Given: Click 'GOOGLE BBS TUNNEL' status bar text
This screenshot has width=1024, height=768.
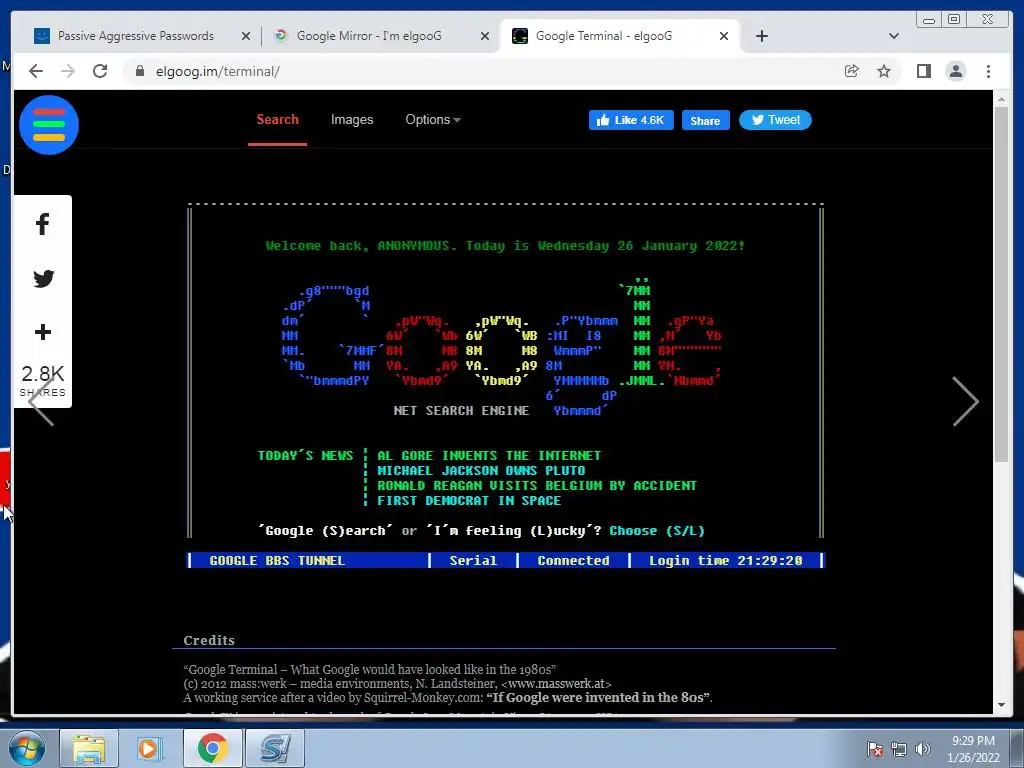Looking at the screenshot, I should (x=277, y=561).
